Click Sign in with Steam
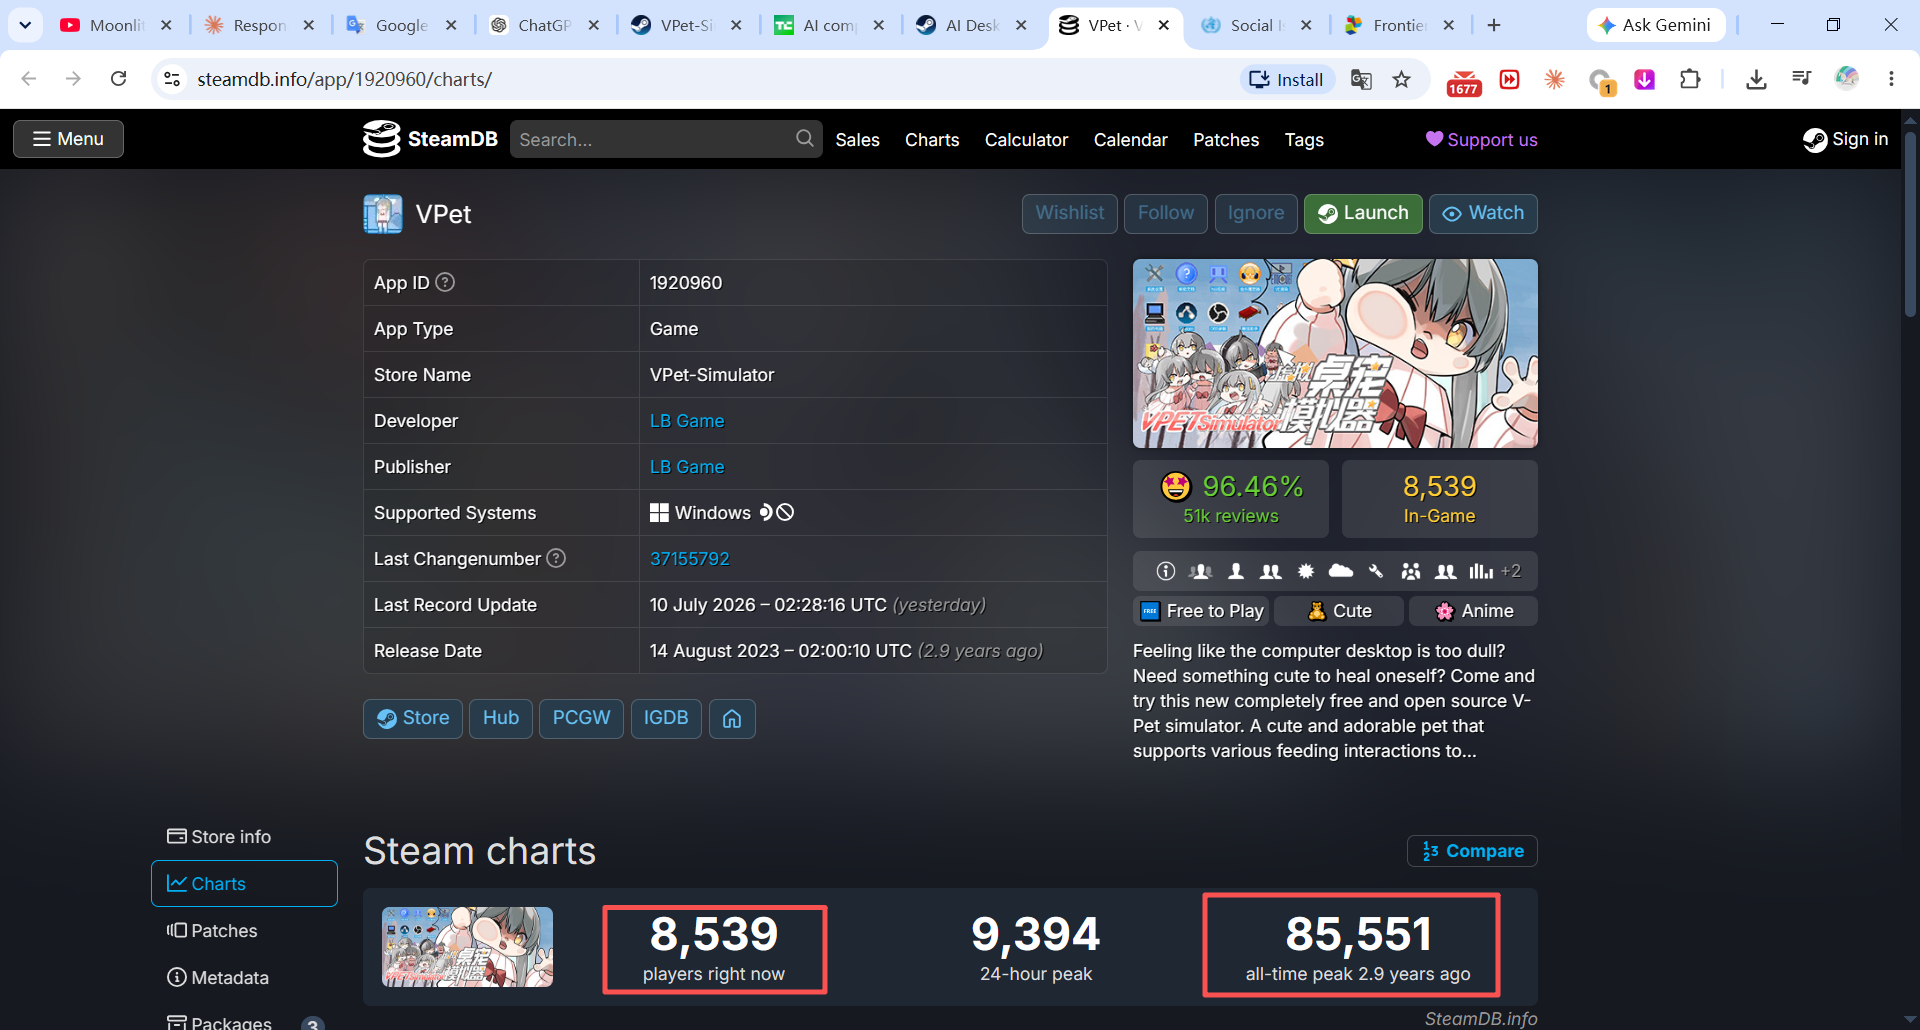 [1845, 139]
